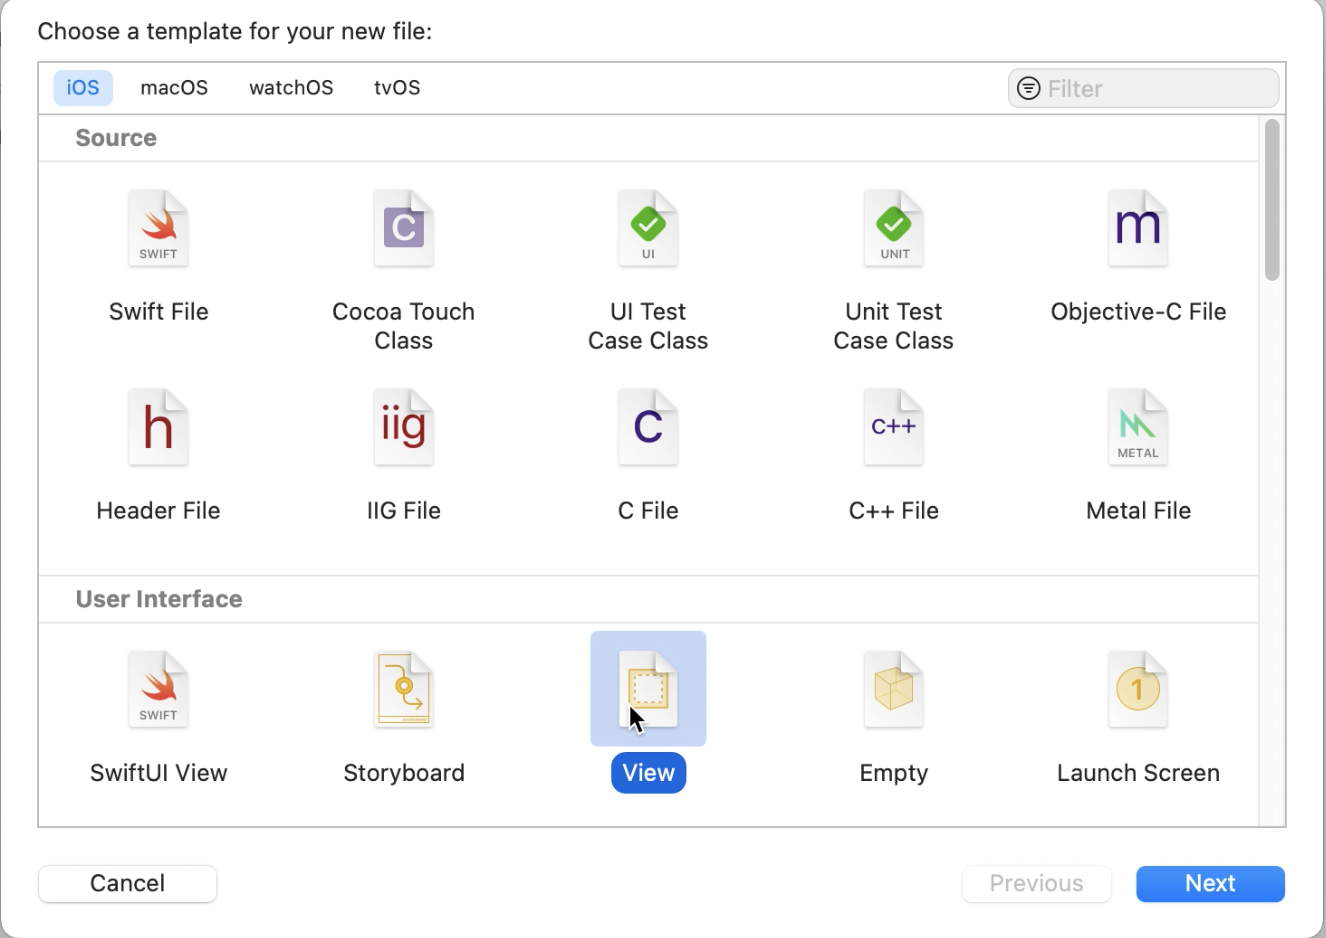The image size is (1326, 938).
Task: Click the "Launch Screen" label
Action: 1138,773
